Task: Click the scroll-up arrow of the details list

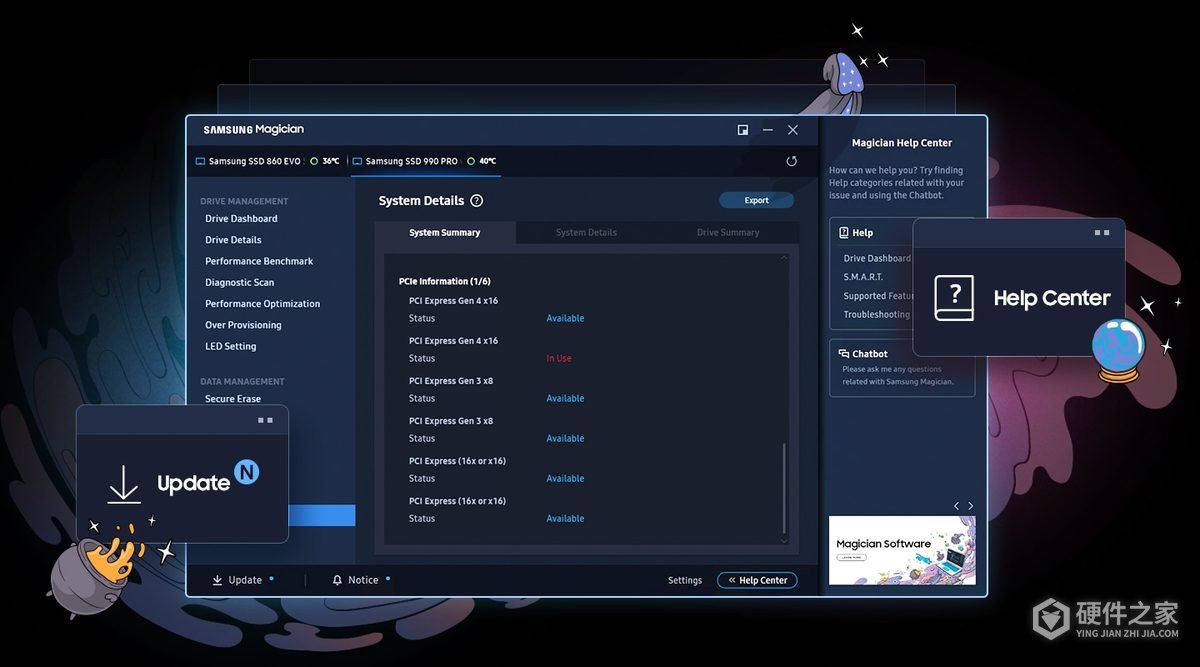Action: (x=784, y=259)
